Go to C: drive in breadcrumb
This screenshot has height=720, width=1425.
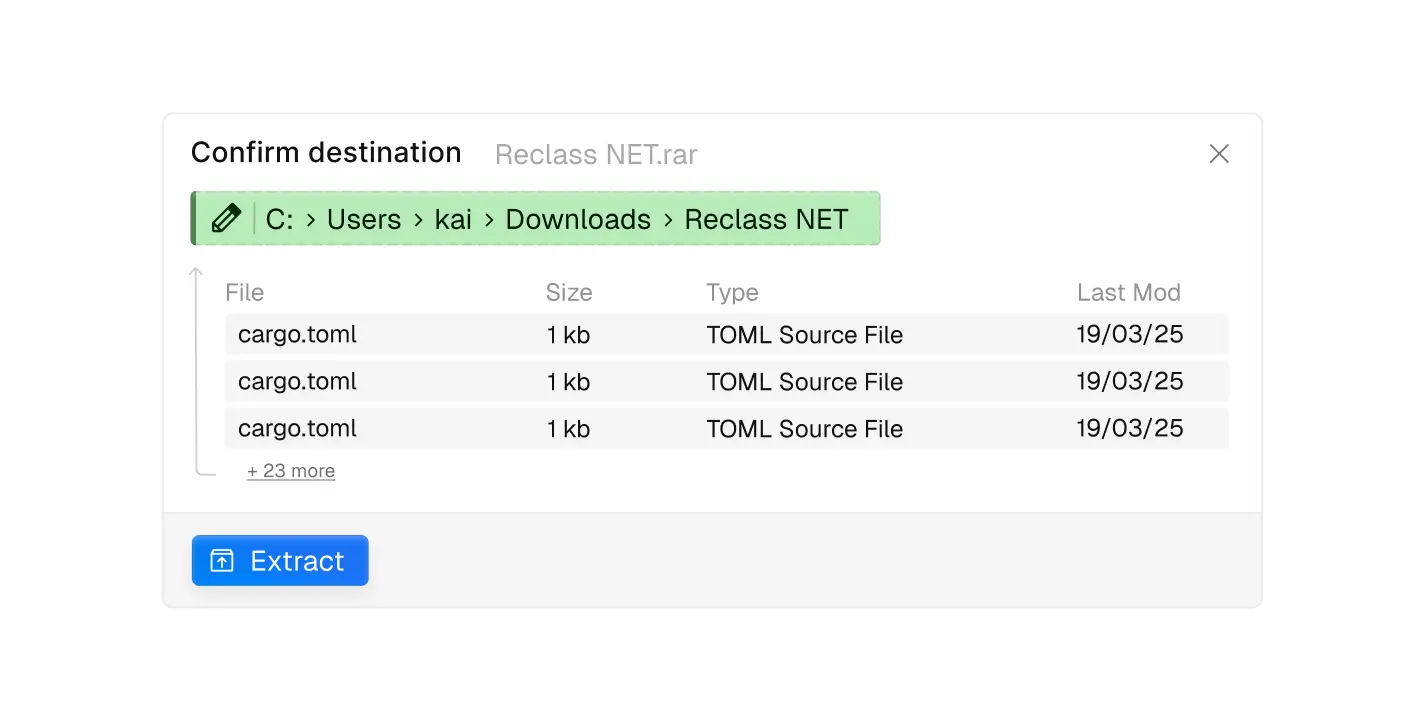click(280, 220)
